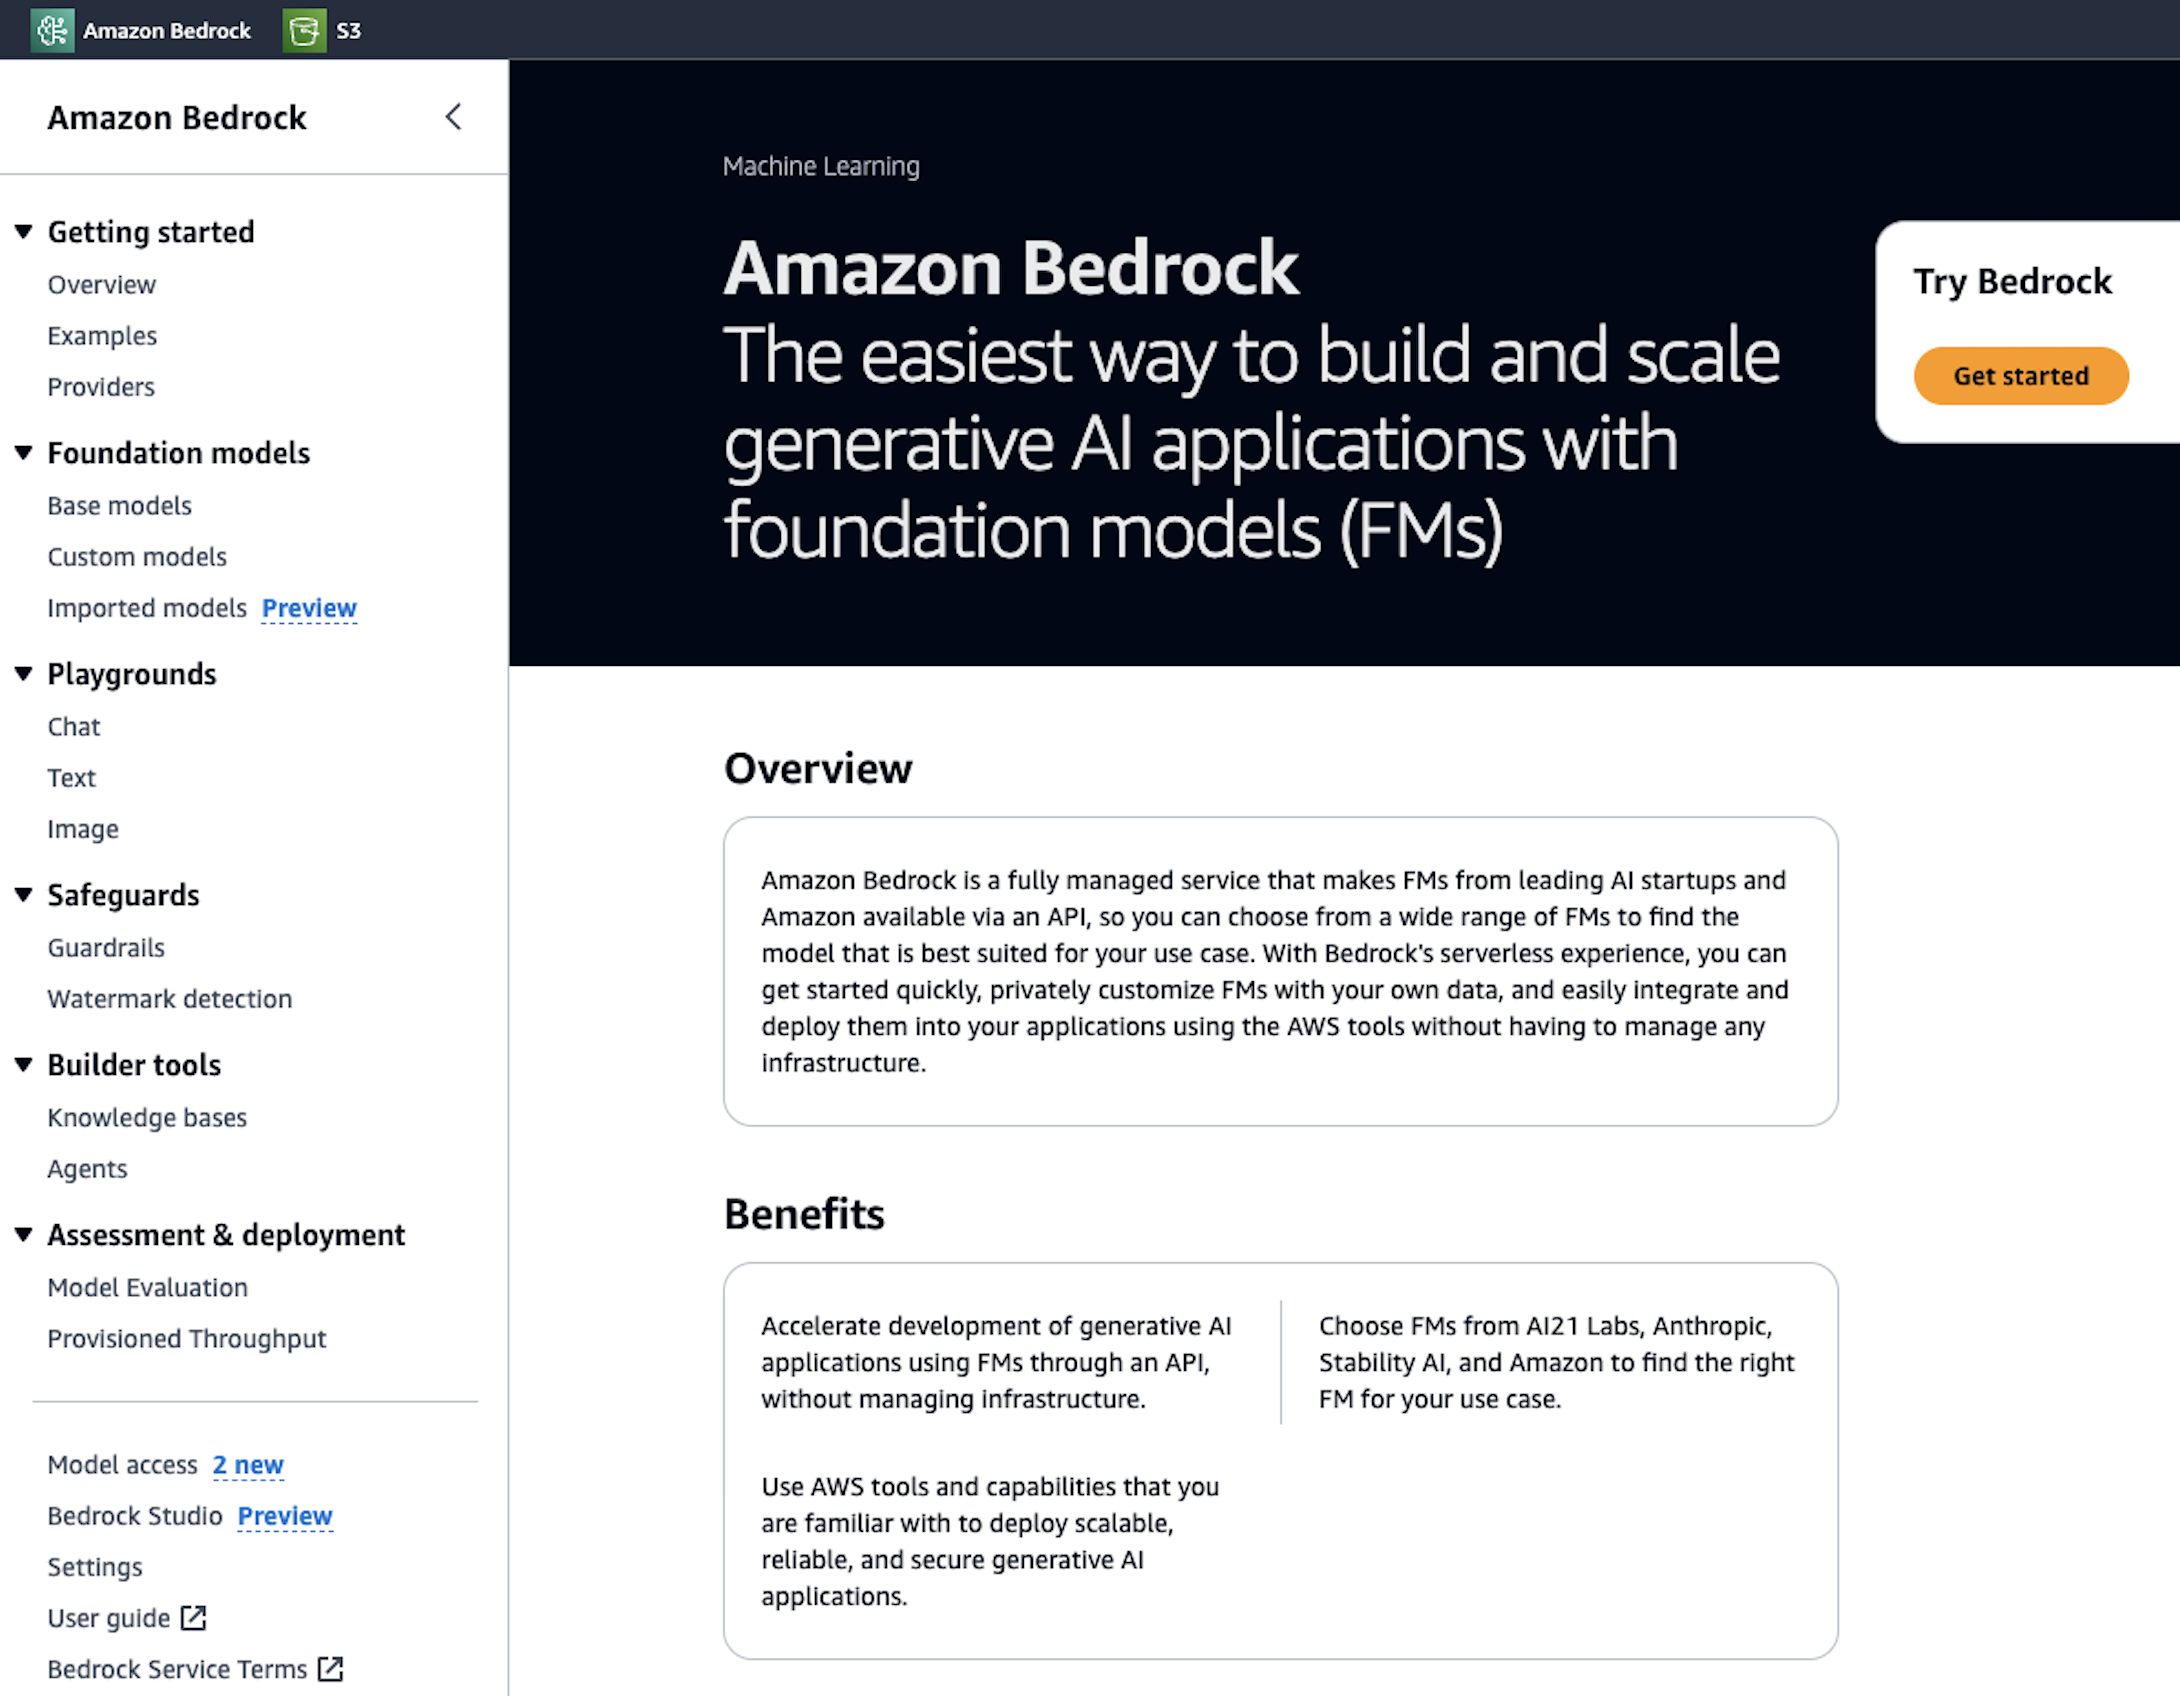Open Examples in the sidebar
The width and height of the screenshot is (2180, 1696).
(x=102, y=336)
